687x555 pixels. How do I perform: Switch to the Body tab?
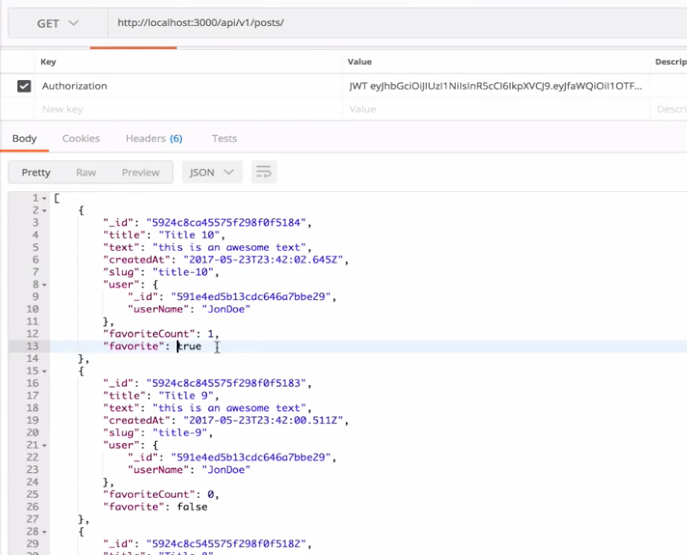point(24,139)
